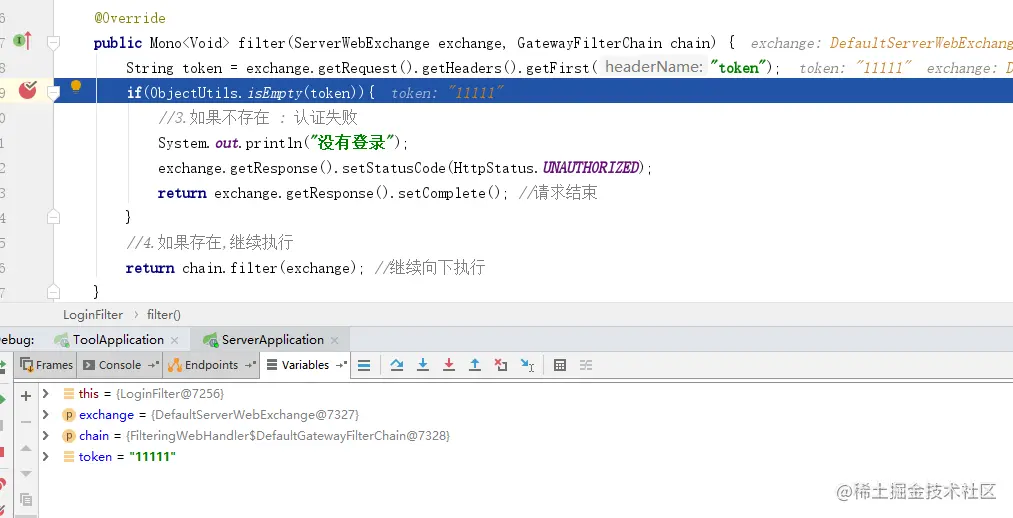Image resolution: width=1013 pixels, height=518 pixels.
Task: Click the pin arrow next to Console tab
Action: point(154,365)
